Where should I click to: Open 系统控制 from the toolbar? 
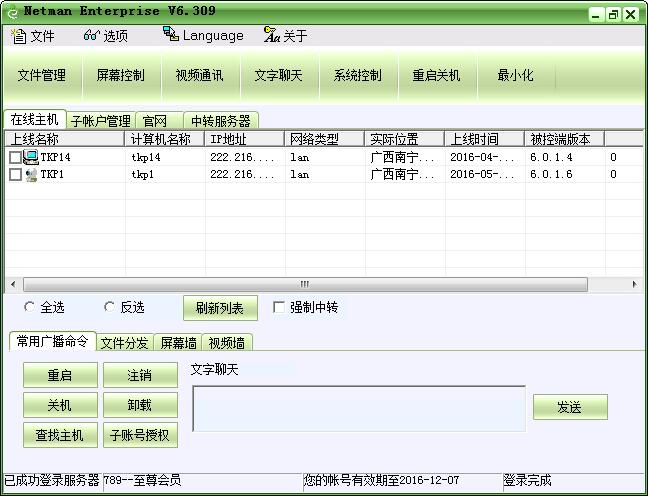[357, 75]
